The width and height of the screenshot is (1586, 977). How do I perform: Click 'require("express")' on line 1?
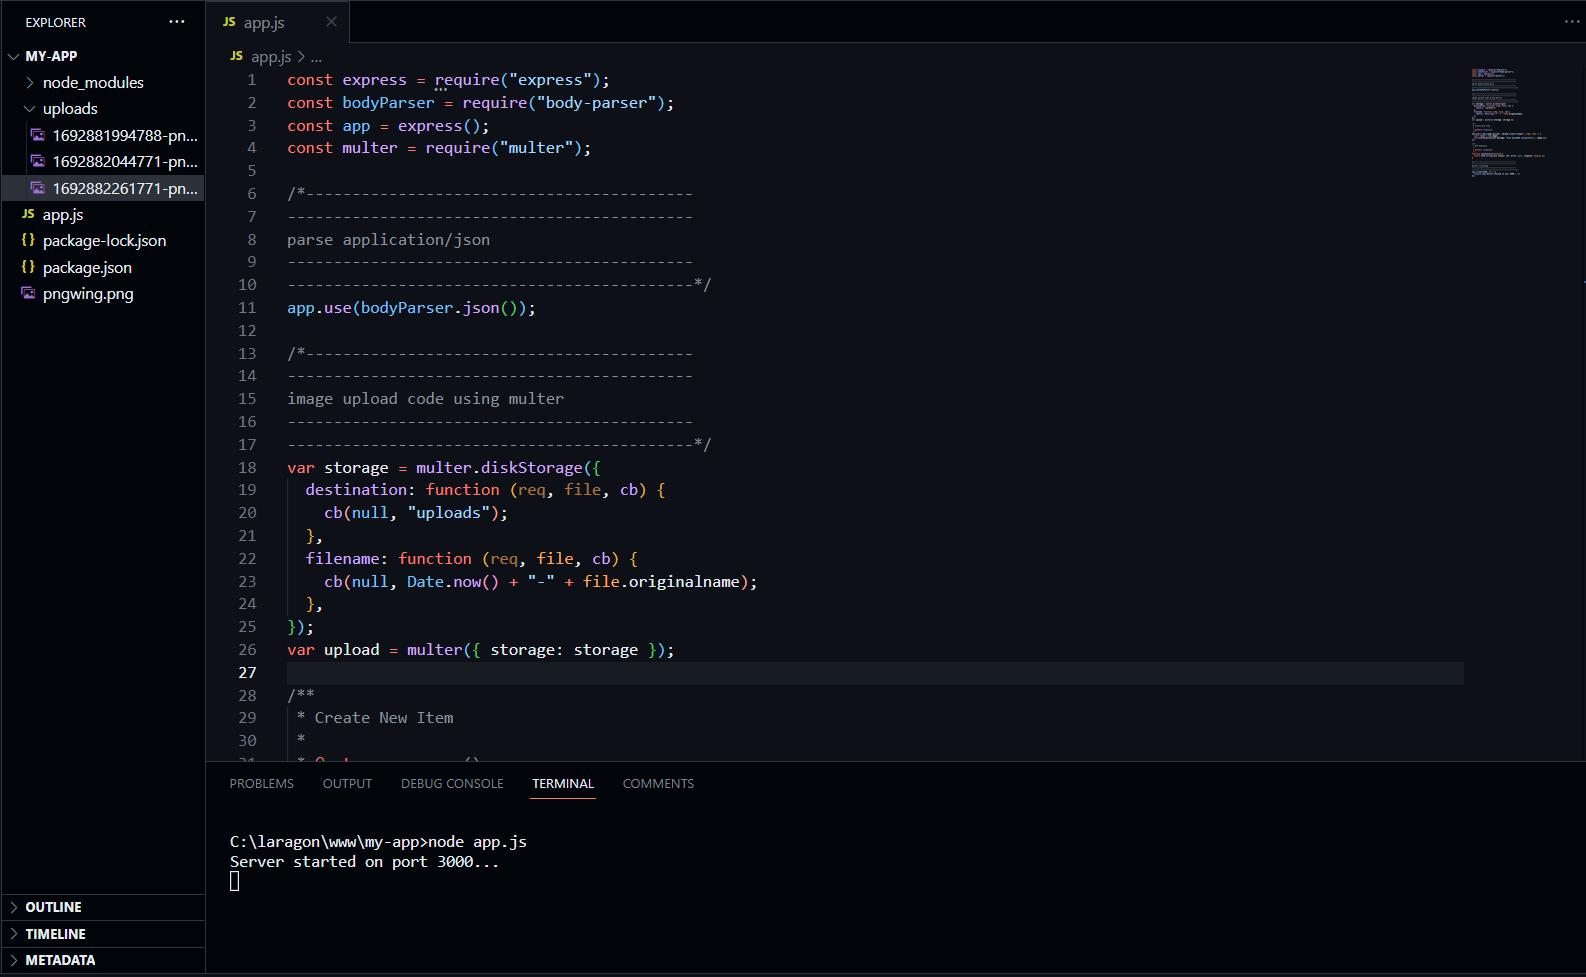tap(517, 80)
